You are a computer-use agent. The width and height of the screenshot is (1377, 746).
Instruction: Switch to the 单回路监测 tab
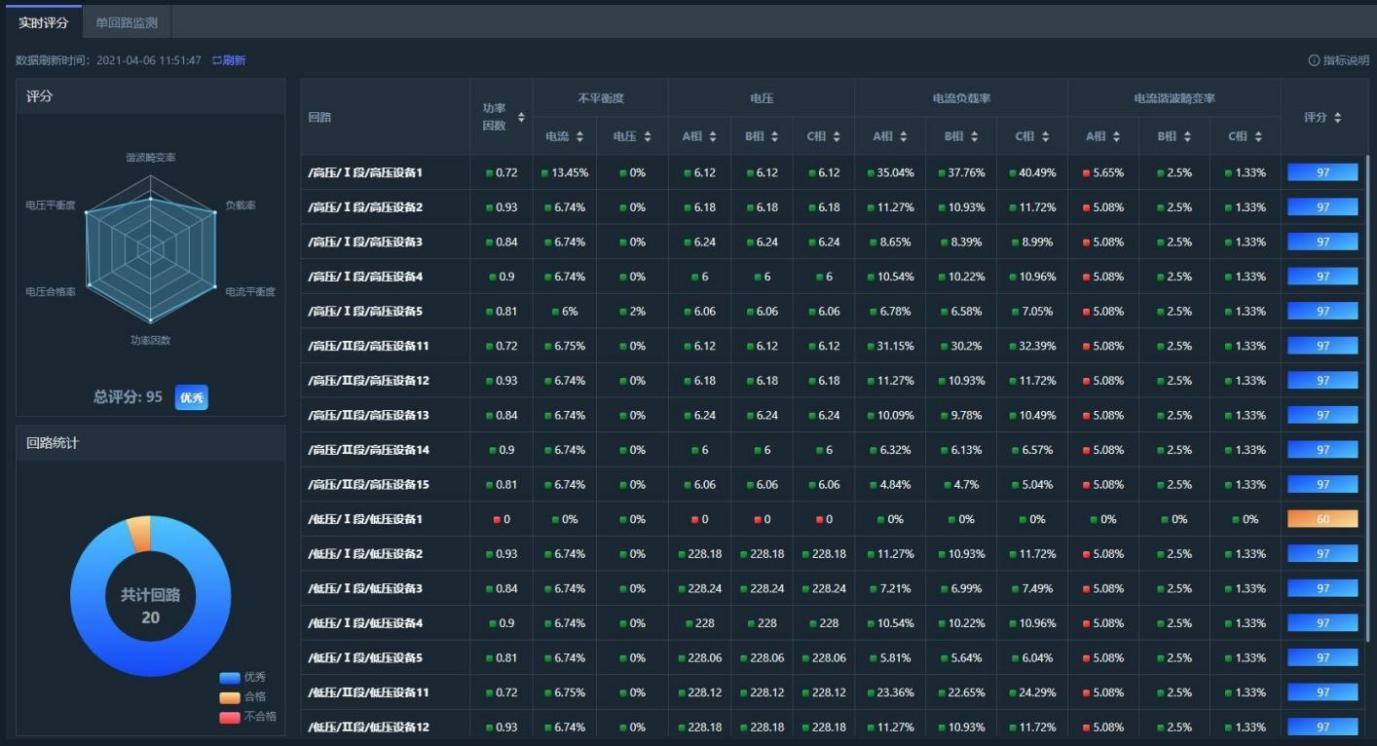[126, 22]
